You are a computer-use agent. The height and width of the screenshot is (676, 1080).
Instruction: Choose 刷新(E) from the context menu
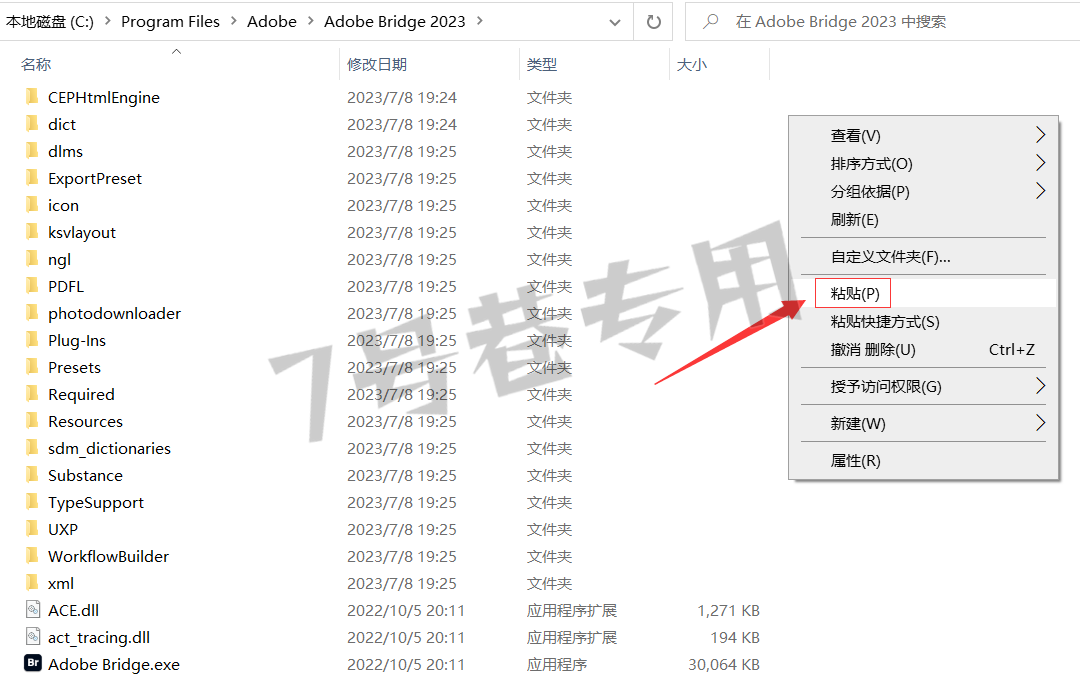pyautogui.click(x=923, y=219)
